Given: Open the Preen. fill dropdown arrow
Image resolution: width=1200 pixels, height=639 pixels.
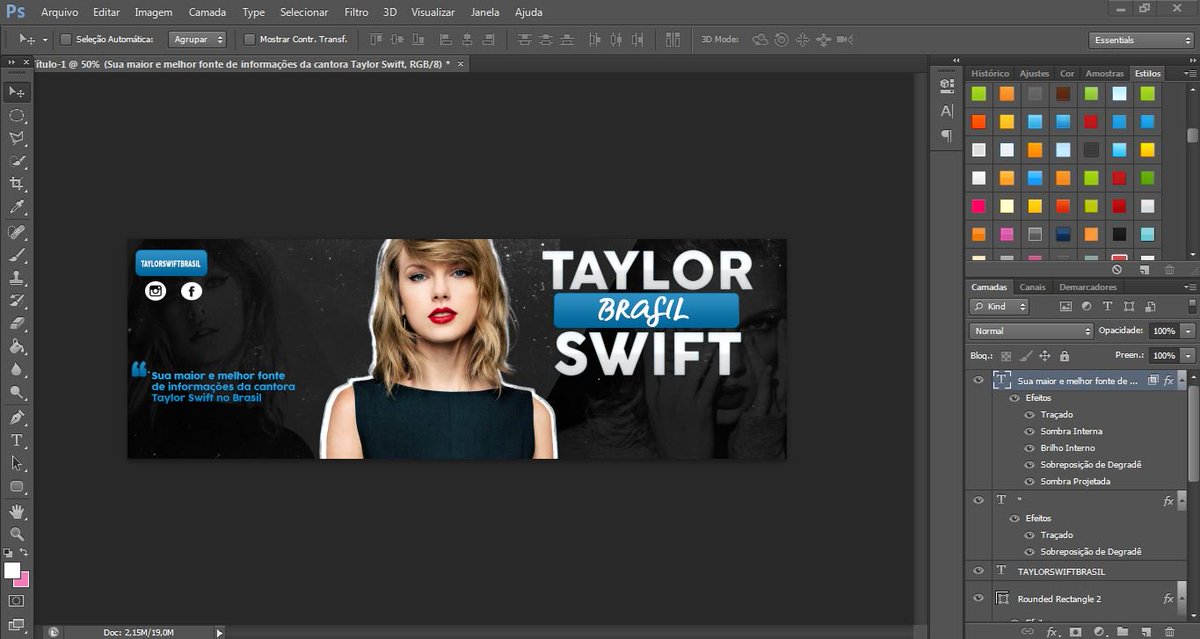Looking at the screenshot, I should click(1188, 356).
